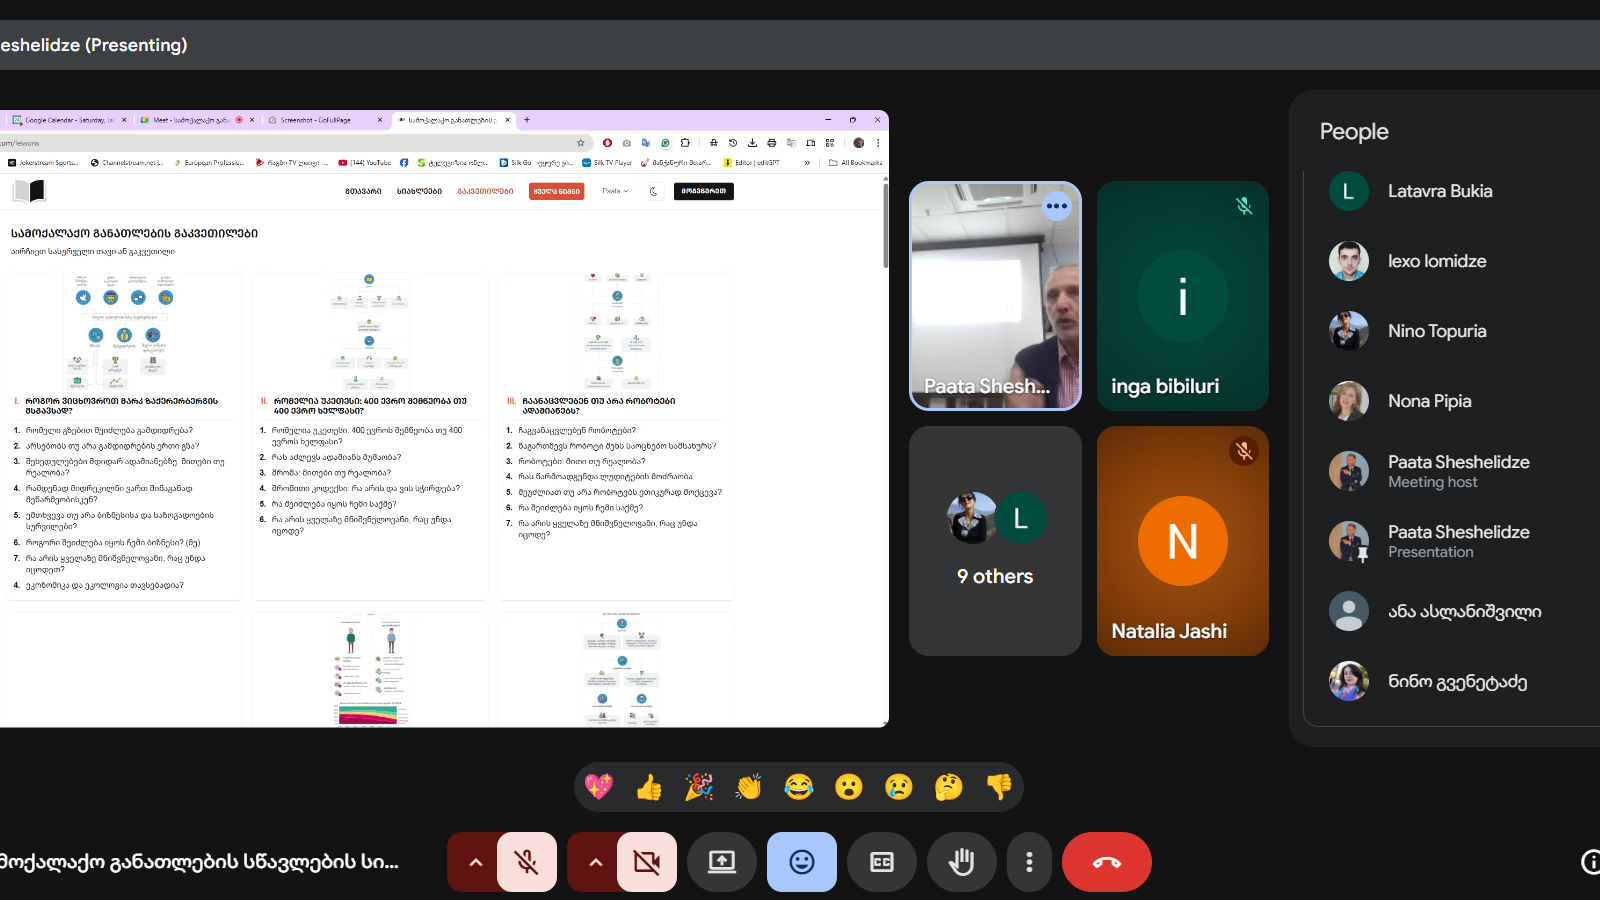Image resolution: width=1600 pixels, height=900 pixels.
Task: Click the present screen icon
Action: pos(722,862)
